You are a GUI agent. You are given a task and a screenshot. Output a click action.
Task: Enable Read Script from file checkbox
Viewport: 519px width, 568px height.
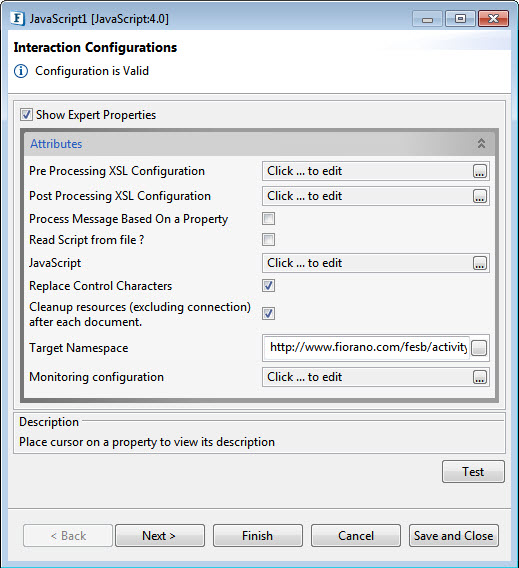[x=268, y=239]
